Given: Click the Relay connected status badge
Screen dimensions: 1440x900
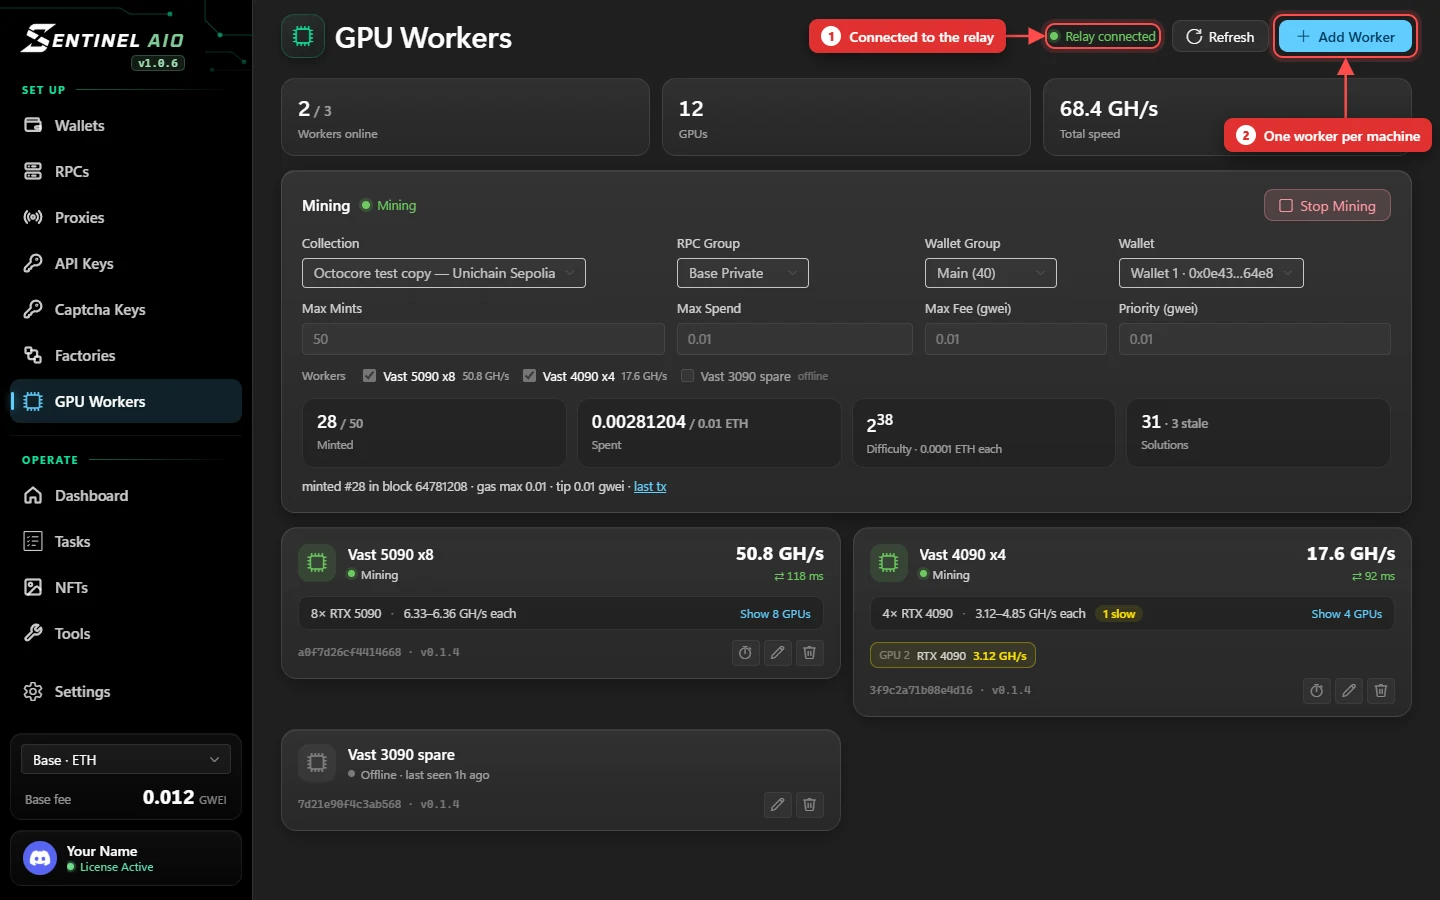Looking at the screenshot, I should tap(1103, 37).
